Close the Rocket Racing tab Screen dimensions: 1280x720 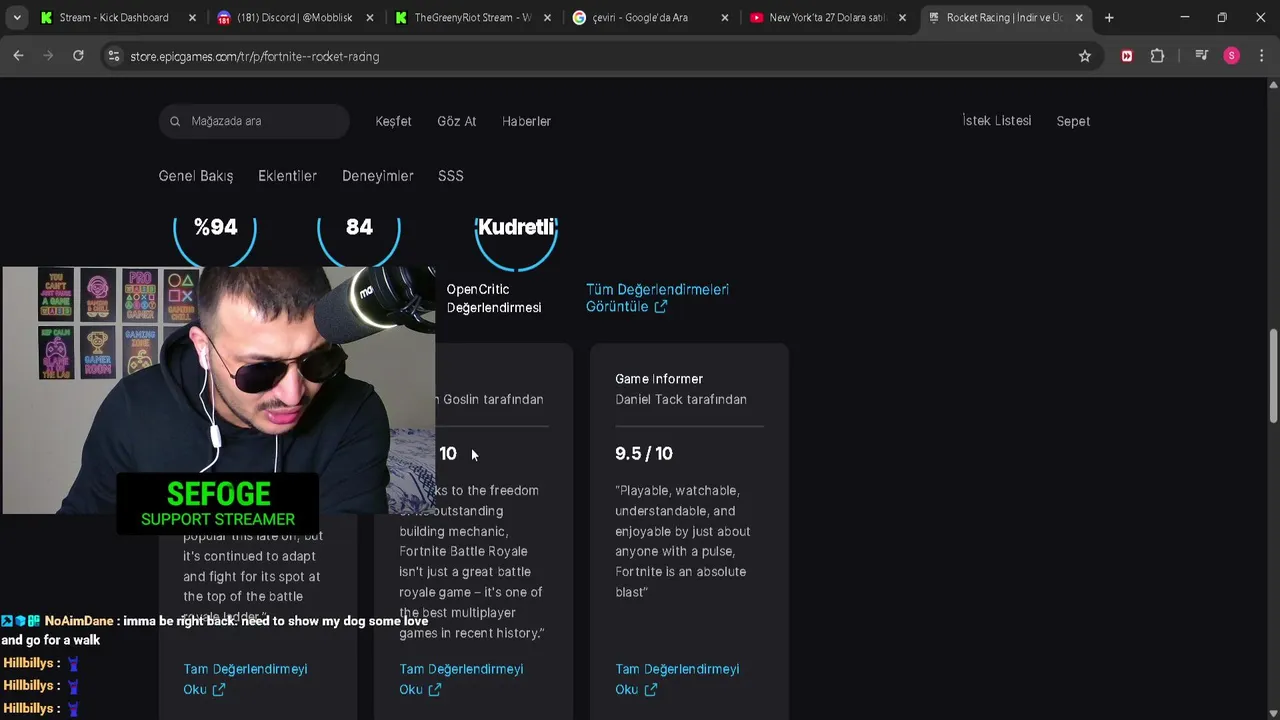[x=1079, y=17]
